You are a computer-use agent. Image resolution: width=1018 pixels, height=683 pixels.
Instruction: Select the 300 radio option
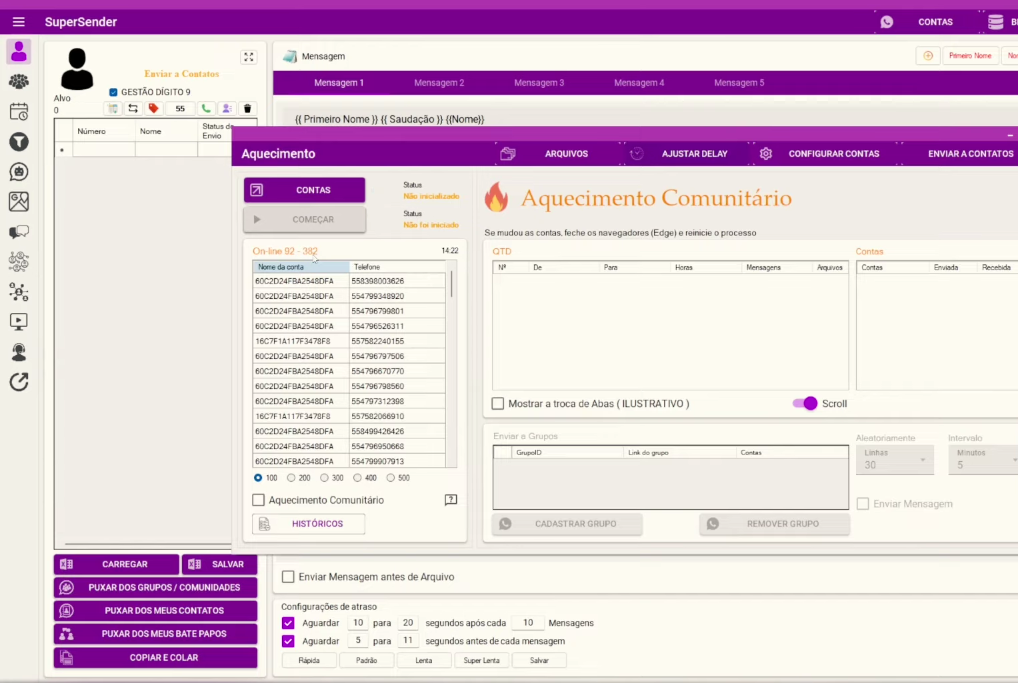pyautogui.click(x=324, y=478)
